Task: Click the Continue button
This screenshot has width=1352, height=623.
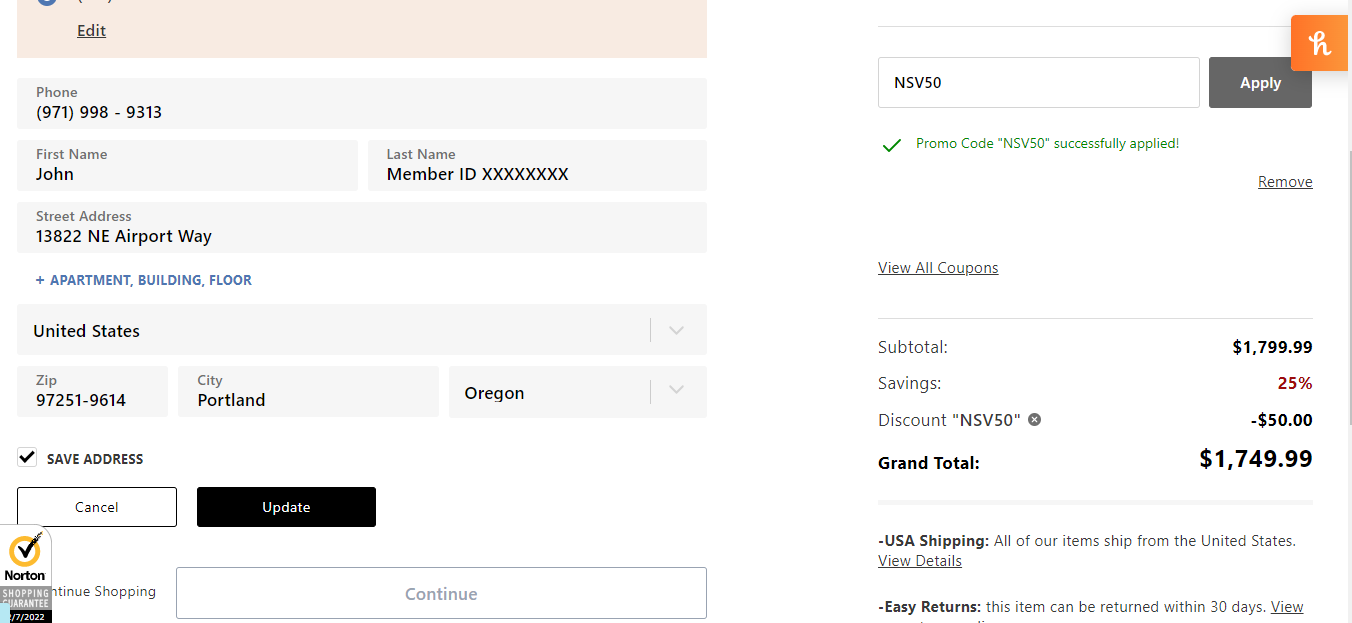Action: click(x=441, y=594)
